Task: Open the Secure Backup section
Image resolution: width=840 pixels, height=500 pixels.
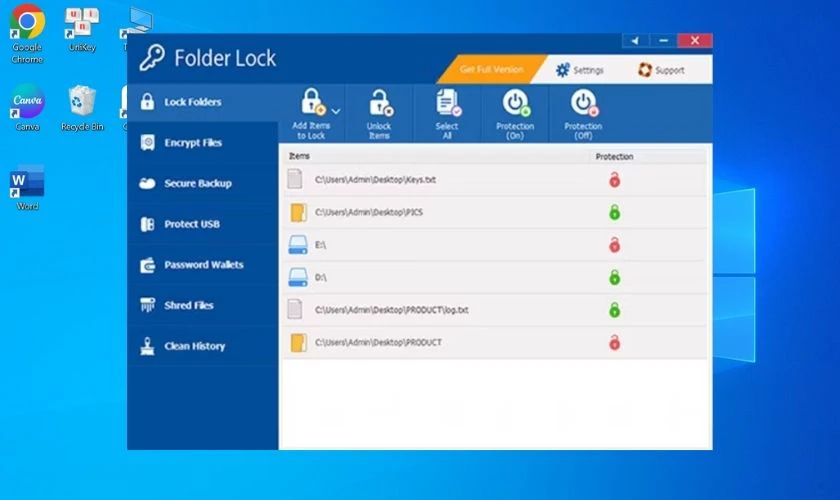Action: pyautogui.click(x=202, y=183)
